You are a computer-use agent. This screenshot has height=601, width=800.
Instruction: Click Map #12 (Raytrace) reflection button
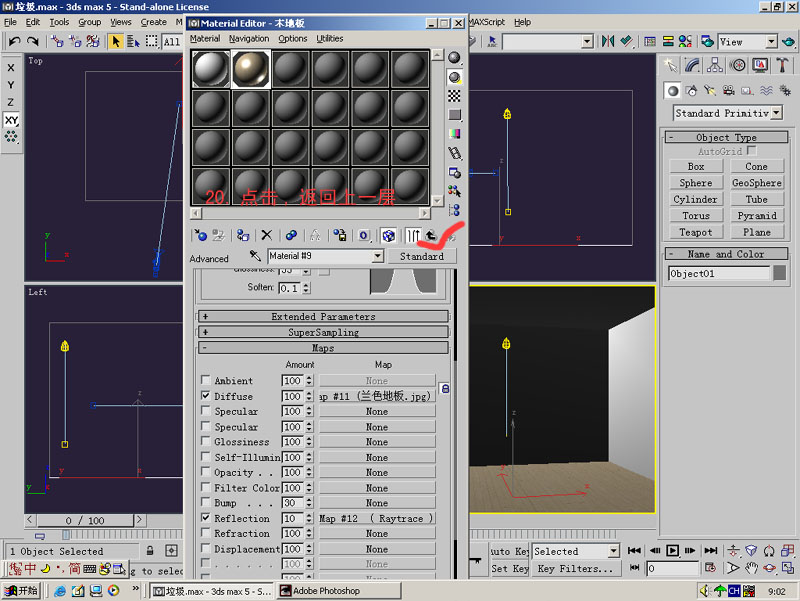[x=377, y=518]
